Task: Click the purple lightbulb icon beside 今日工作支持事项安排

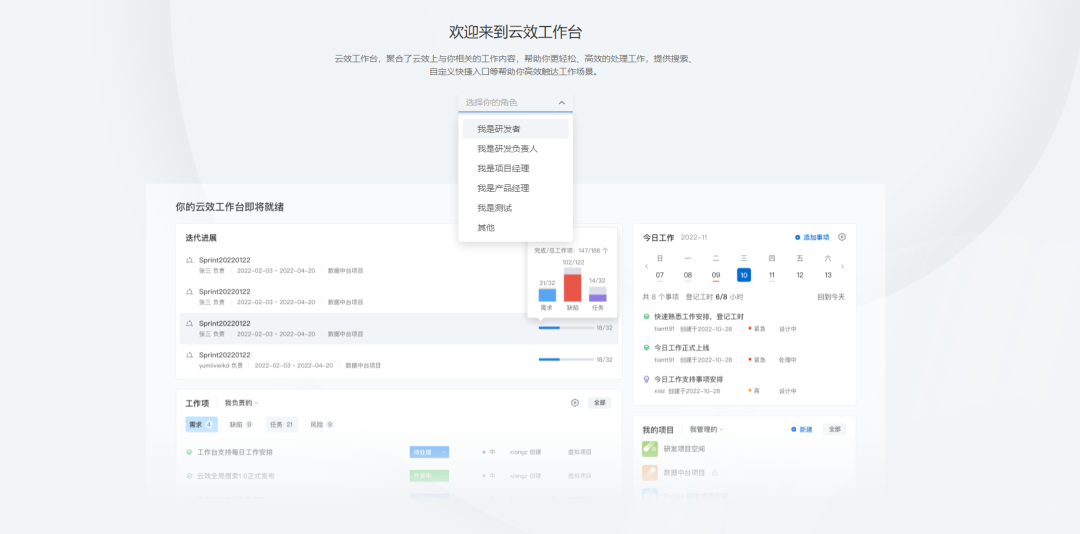Action: (x=646, y=379)
